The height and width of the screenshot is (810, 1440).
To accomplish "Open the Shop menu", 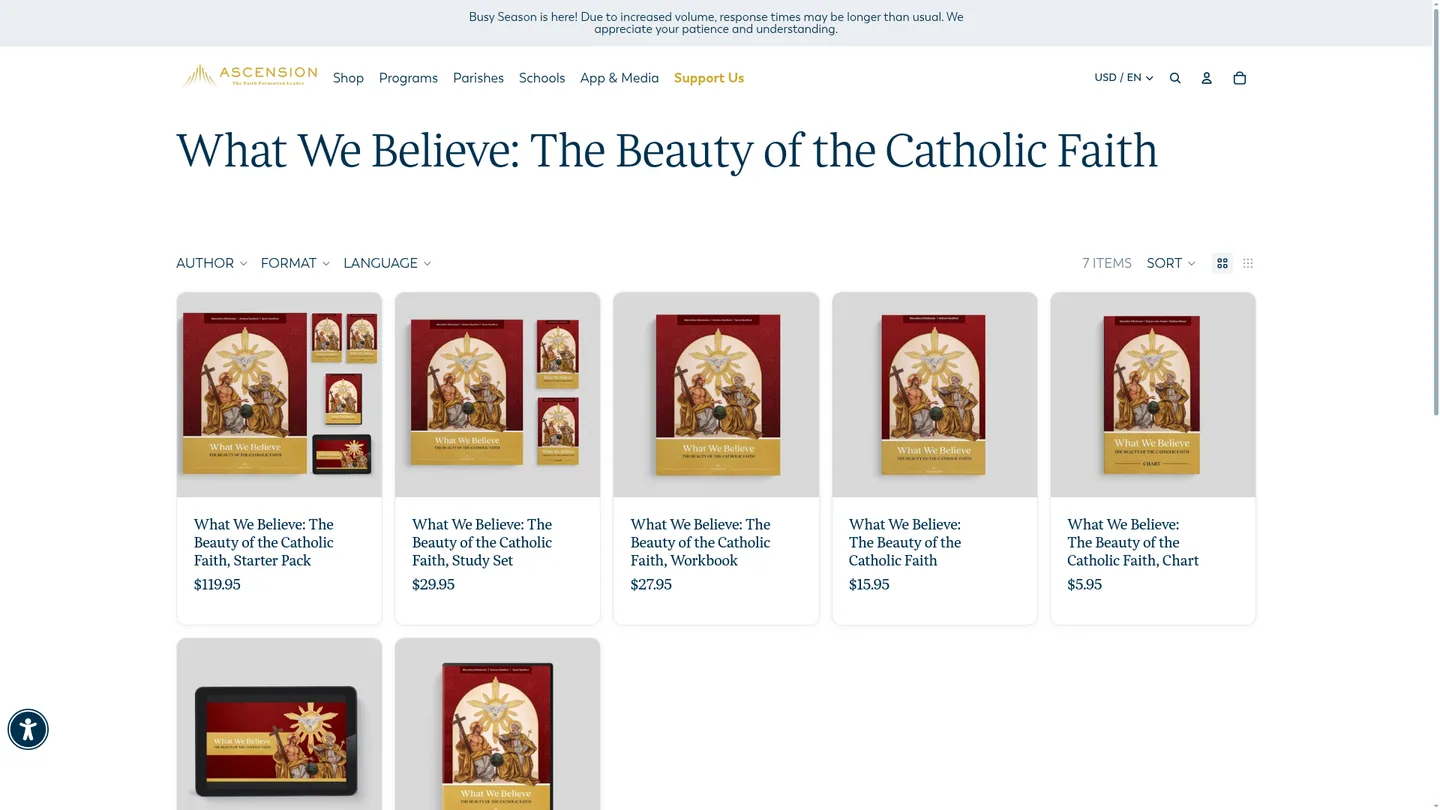I will tap(348, 78).
